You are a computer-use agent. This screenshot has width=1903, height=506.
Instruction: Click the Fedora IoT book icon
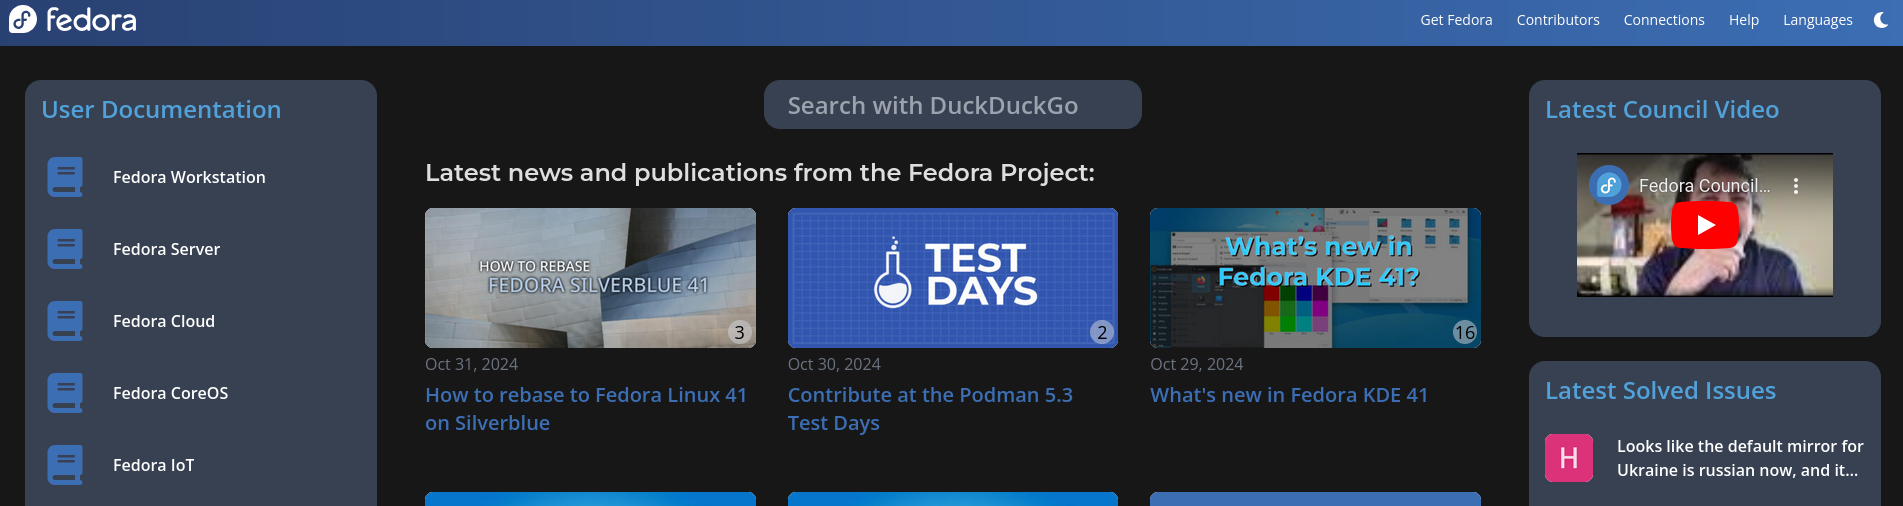point(65,465)
